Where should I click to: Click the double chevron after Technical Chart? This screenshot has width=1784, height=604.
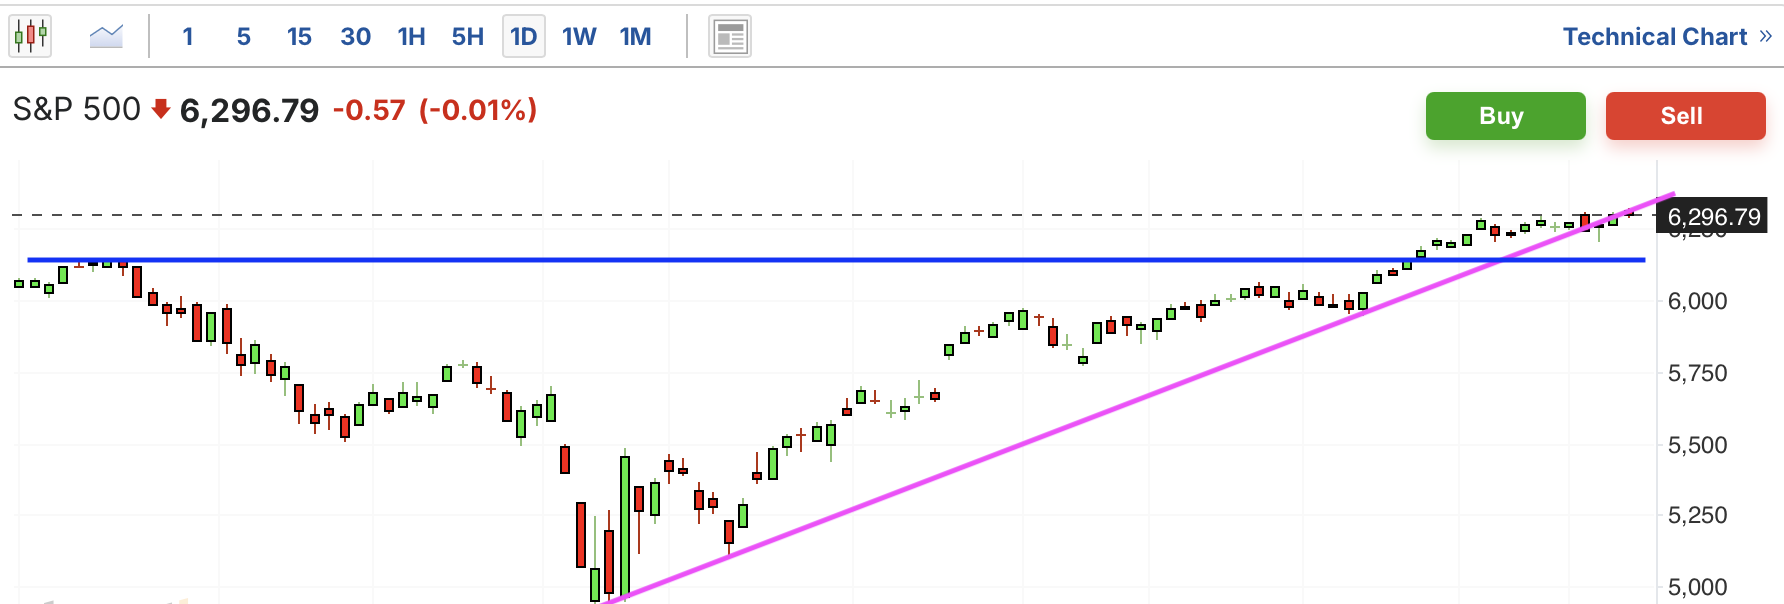(1765, 36)
